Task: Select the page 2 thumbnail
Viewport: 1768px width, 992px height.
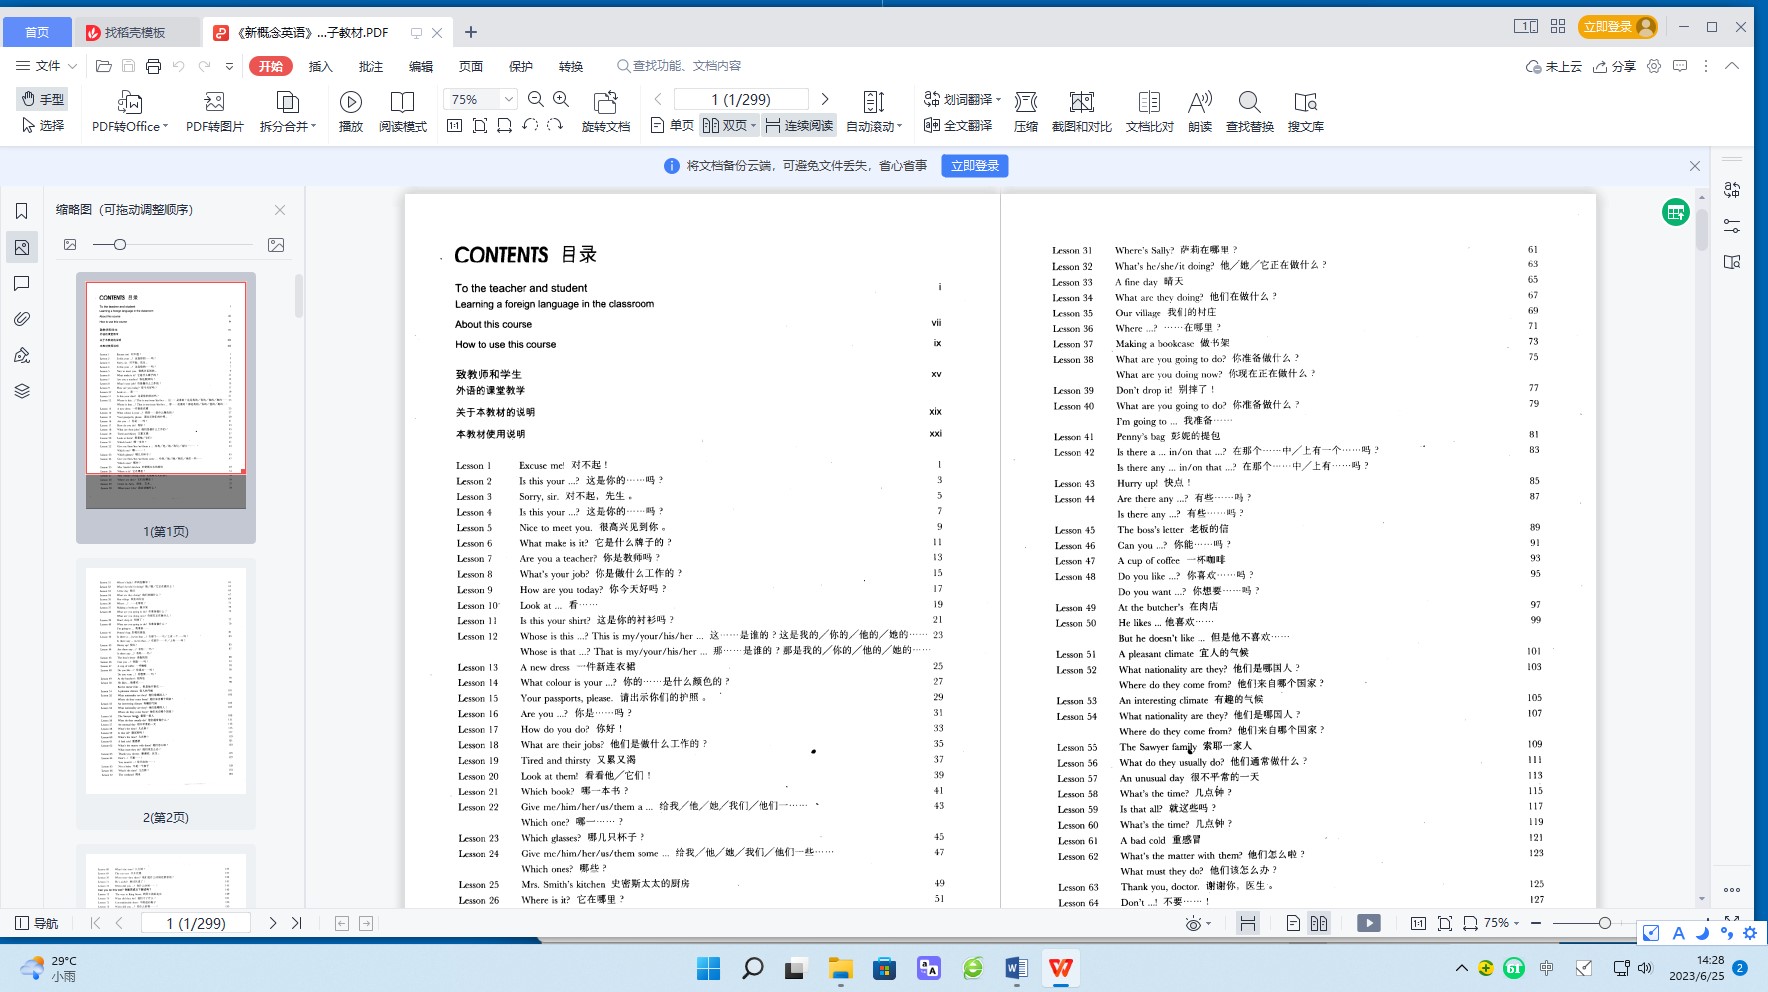Action: 166,681
